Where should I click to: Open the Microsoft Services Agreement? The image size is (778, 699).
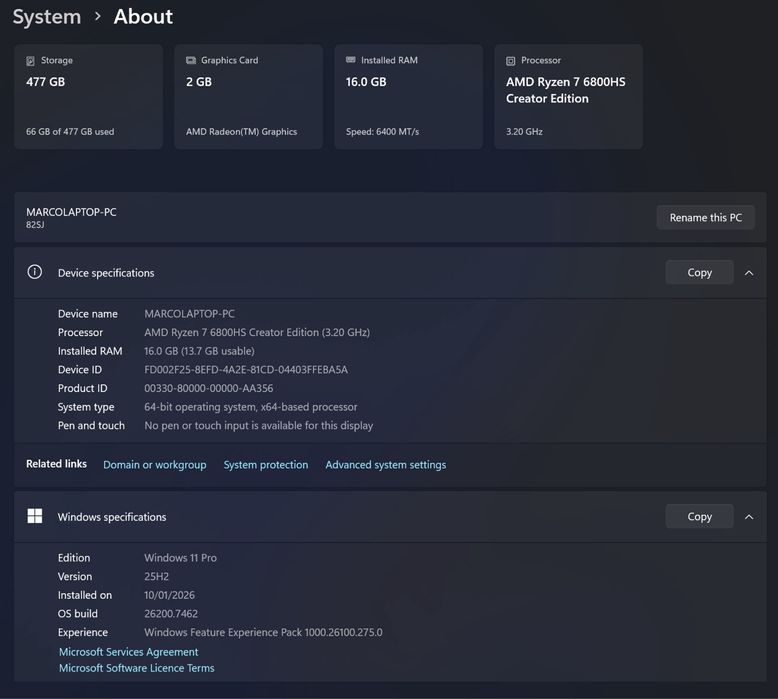[x=128, y=652]
